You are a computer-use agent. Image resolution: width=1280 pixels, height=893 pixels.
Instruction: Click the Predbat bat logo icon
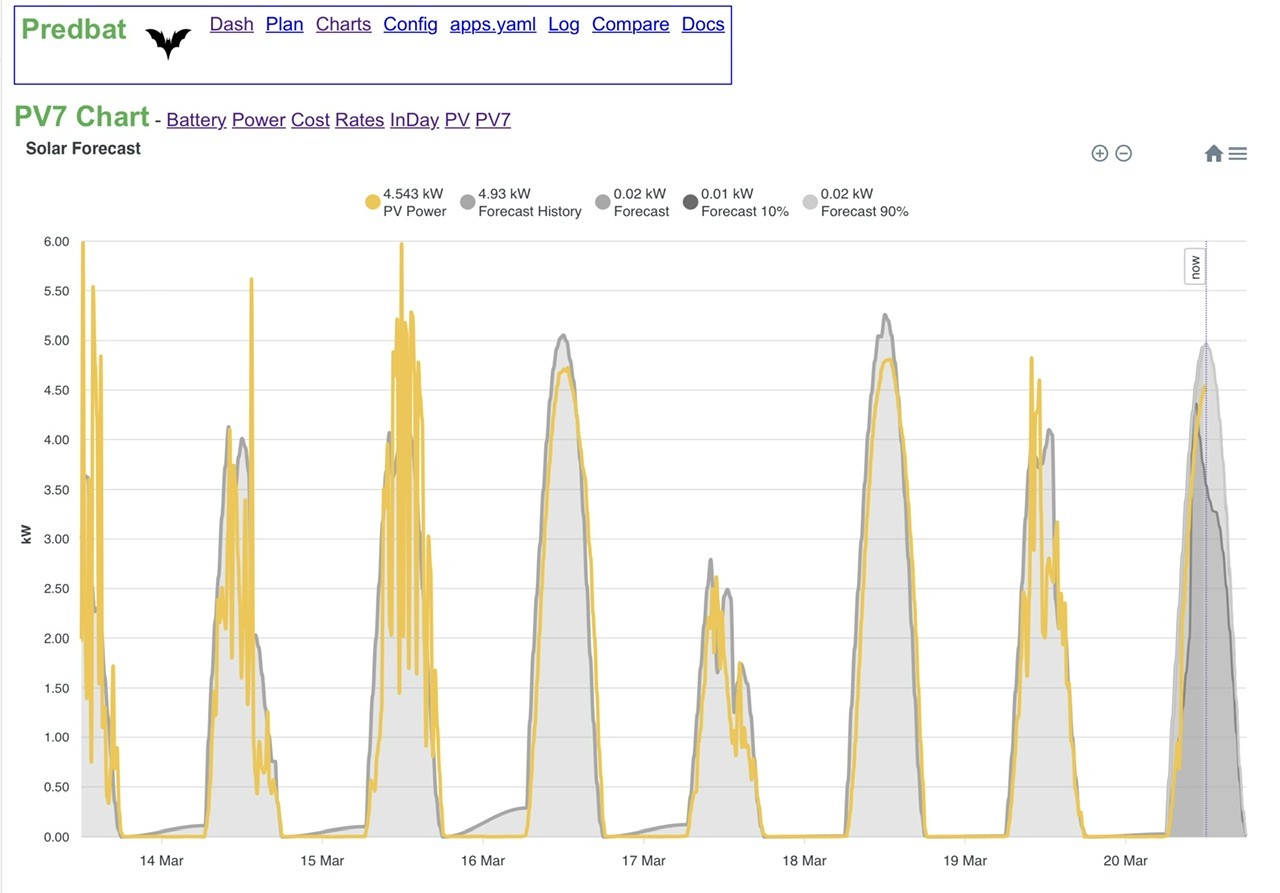(168, 43)
